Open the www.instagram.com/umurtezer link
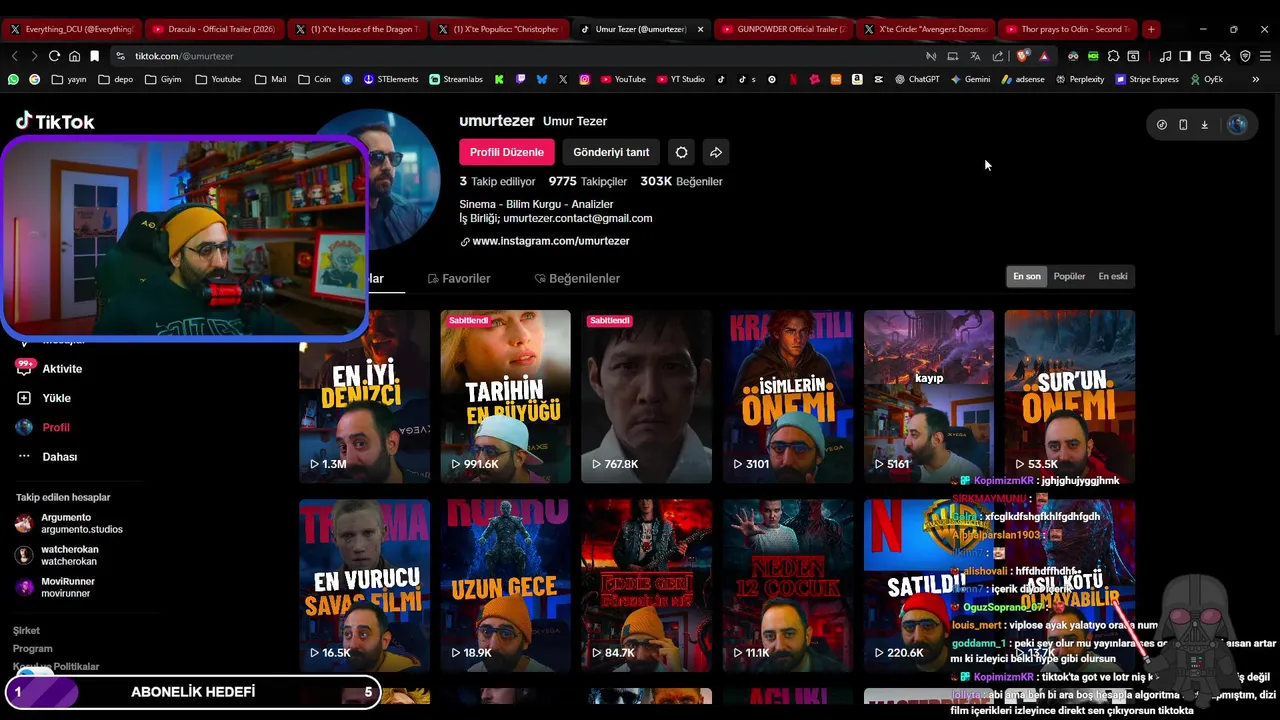Screen dimensions: 1280x720 [551, 241]
